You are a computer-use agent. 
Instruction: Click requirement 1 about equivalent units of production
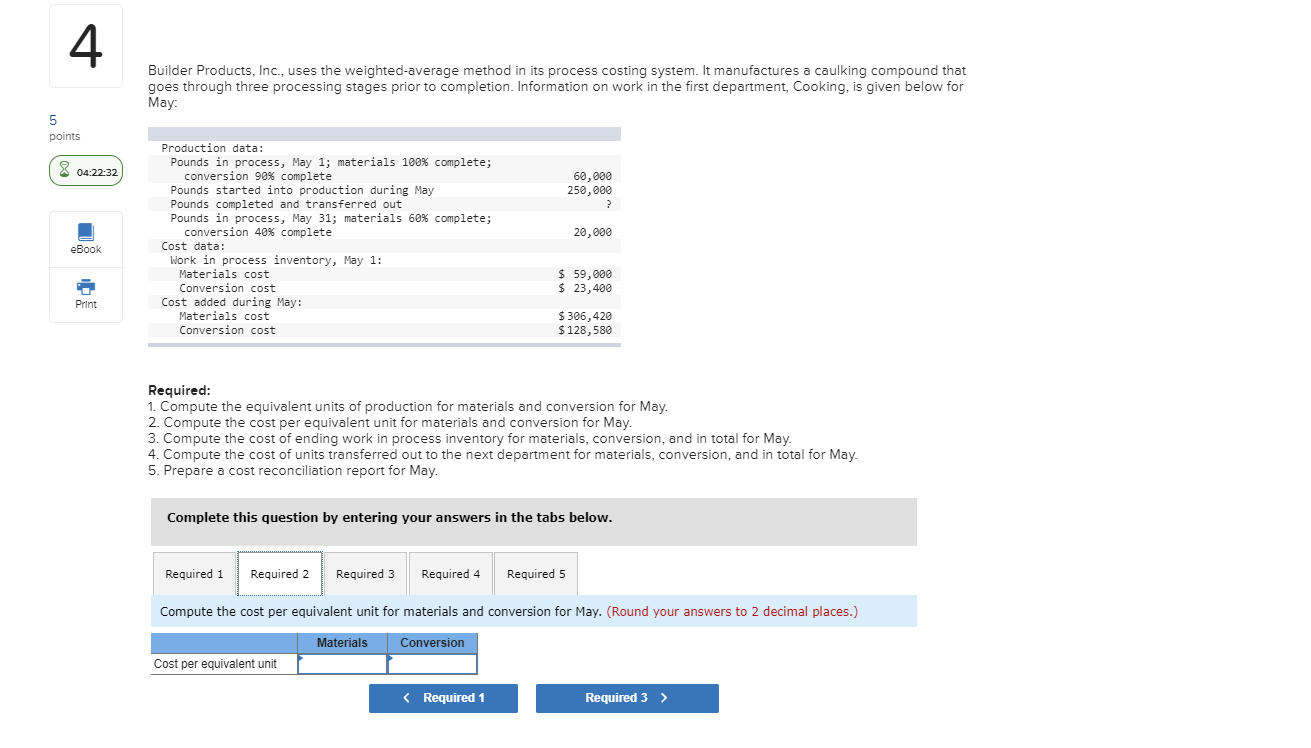[408, 407]
